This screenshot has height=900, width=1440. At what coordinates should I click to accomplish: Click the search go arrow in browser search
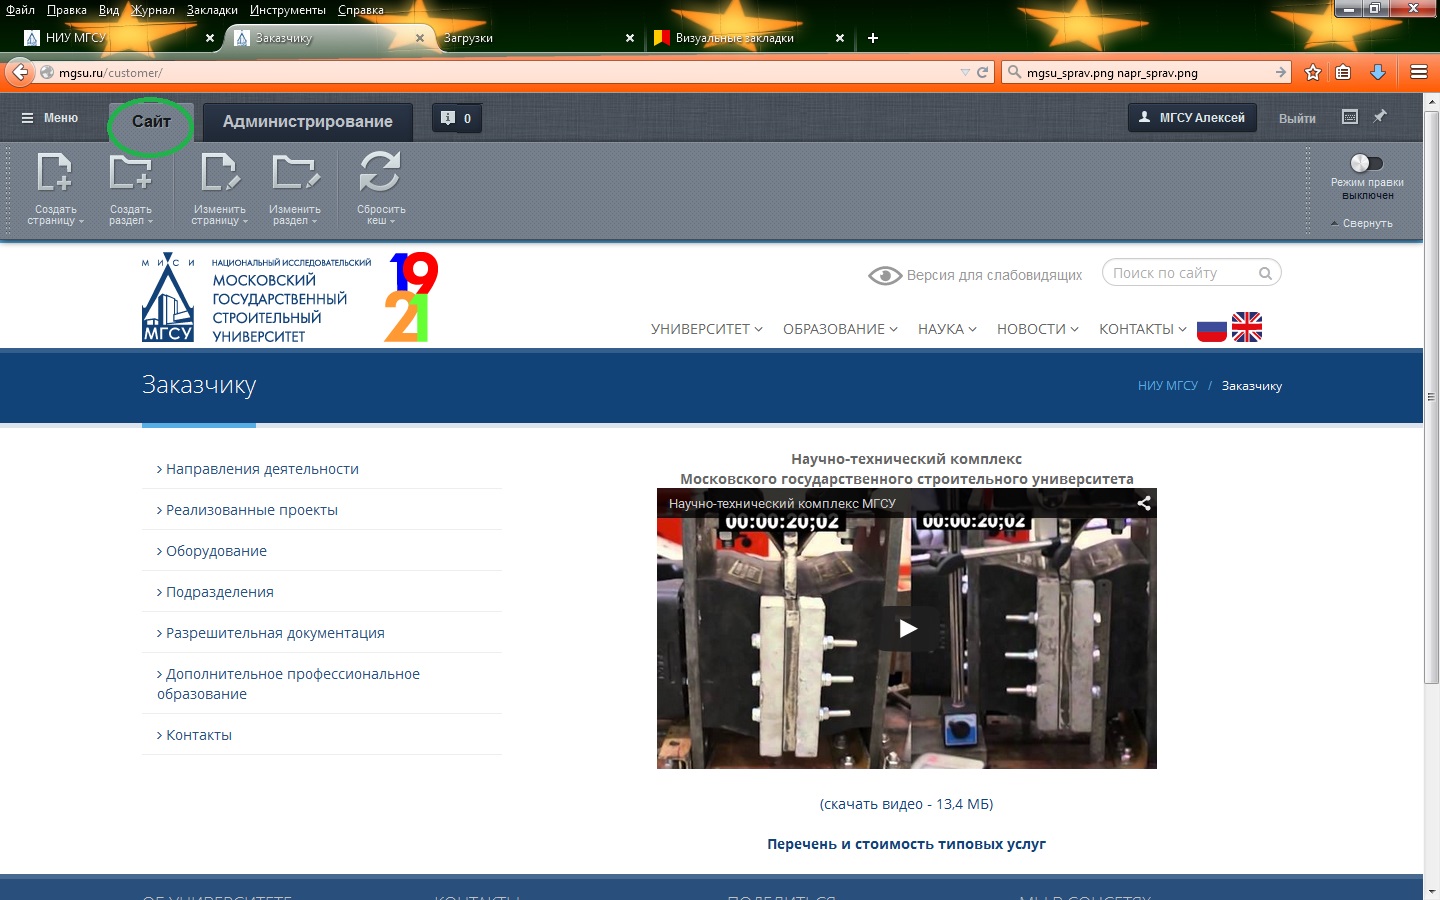[x=1281, y=72]
